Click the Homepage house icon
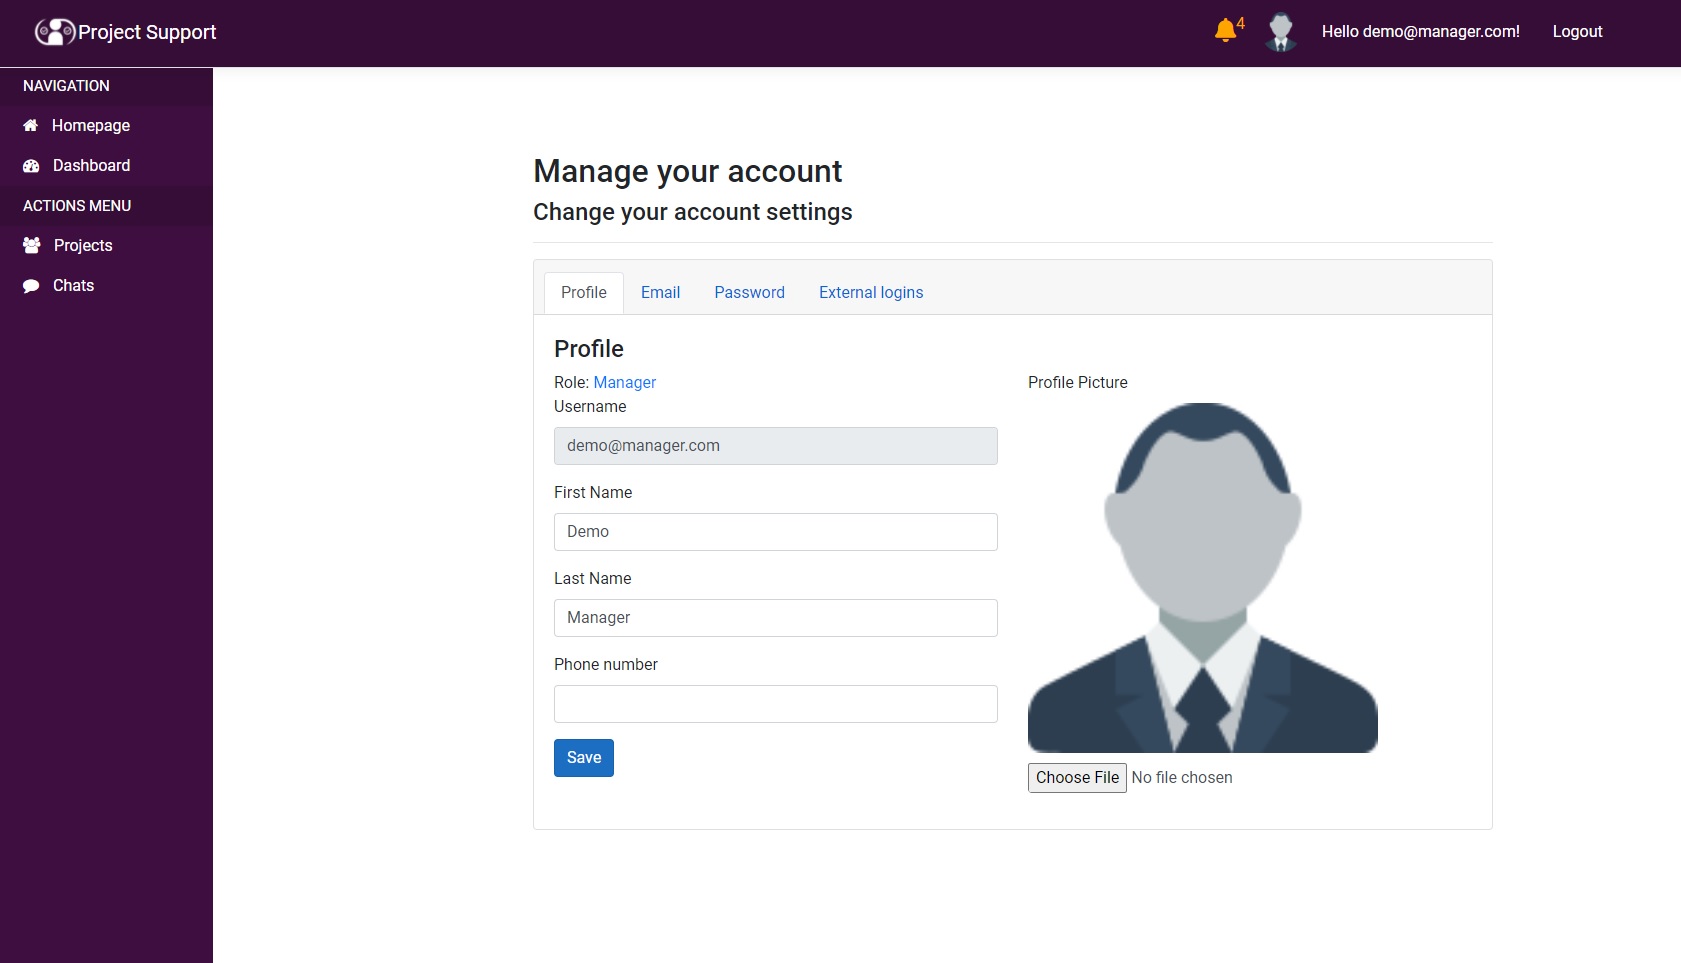Image resolution: width=1681 pixels, height=963 pixels. click(31, 125)
